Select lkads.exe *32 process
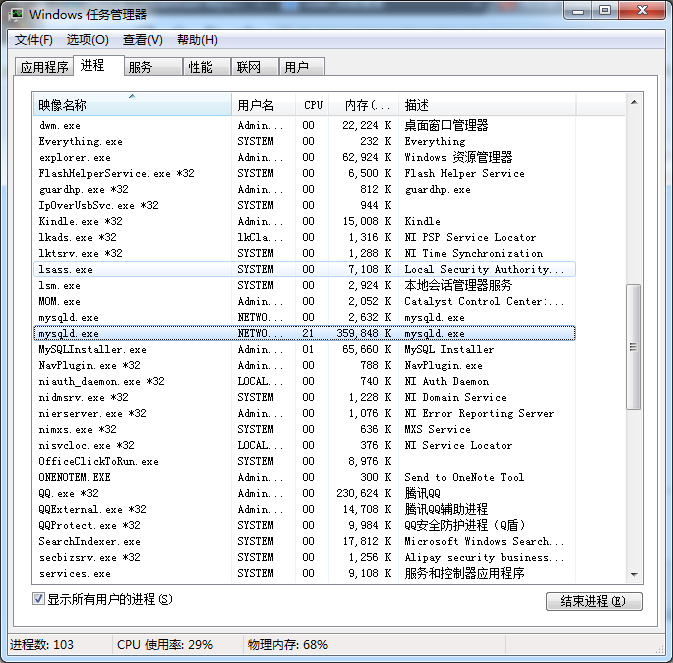This screenshot has height=663, width=673. (304, 237)
